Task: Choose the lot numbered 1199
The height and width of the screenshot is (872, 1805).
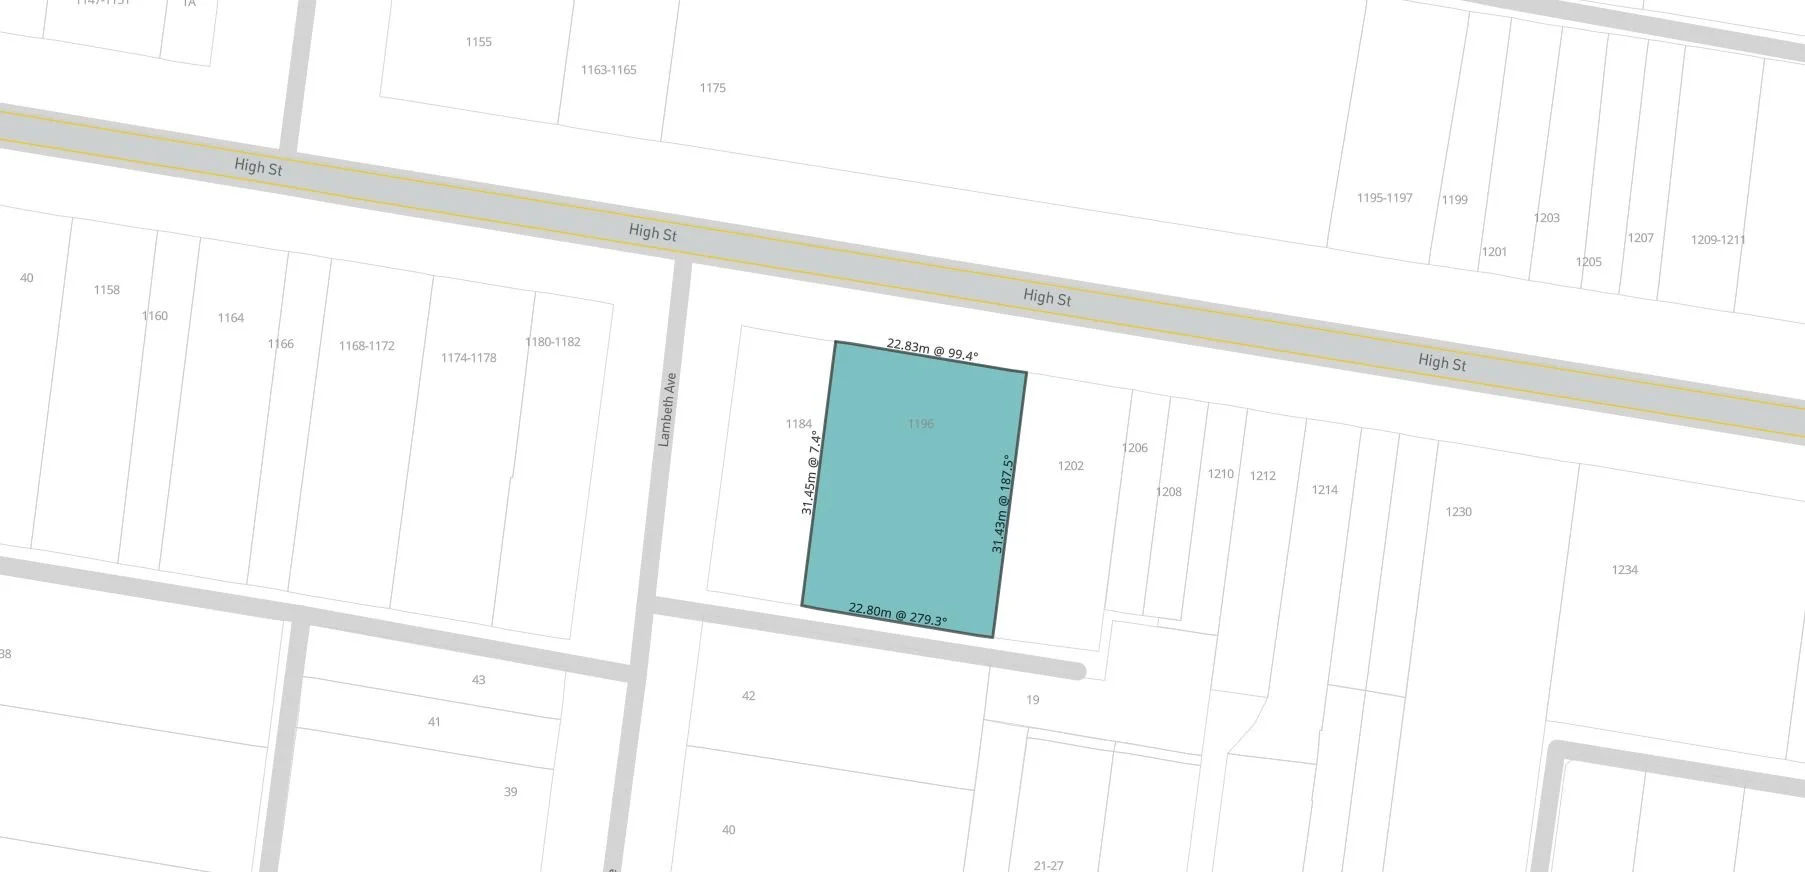Action: [x=1455, y=200]
